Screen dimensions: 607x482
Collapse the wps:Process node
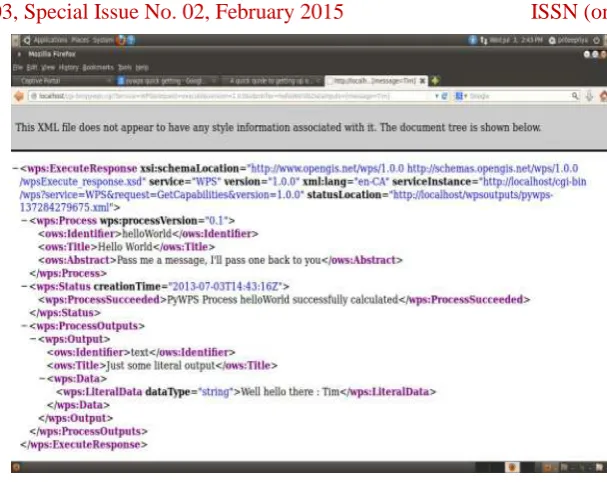(24, 221)
